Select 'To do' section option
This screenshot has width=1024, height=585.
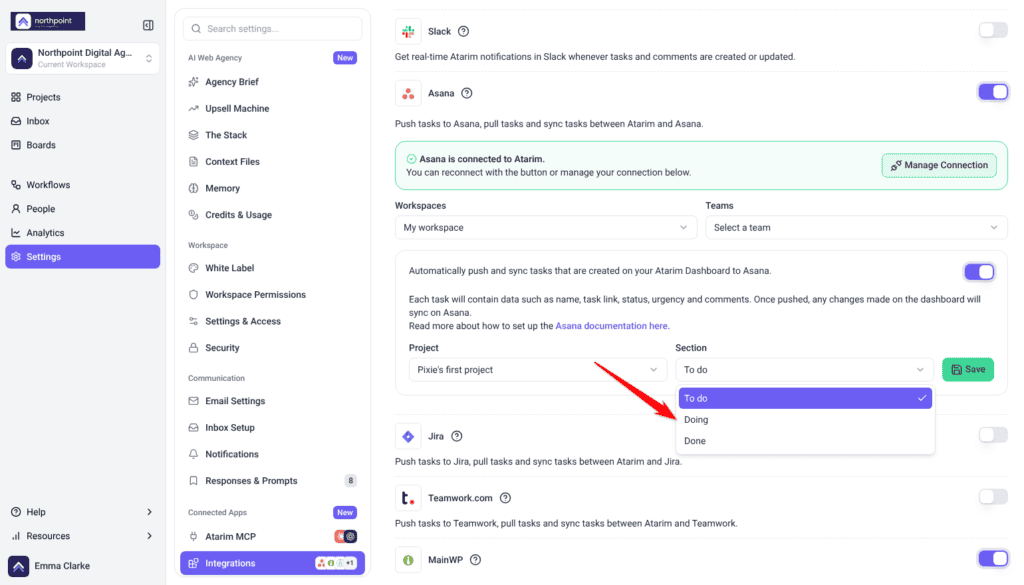coord(805,398)
